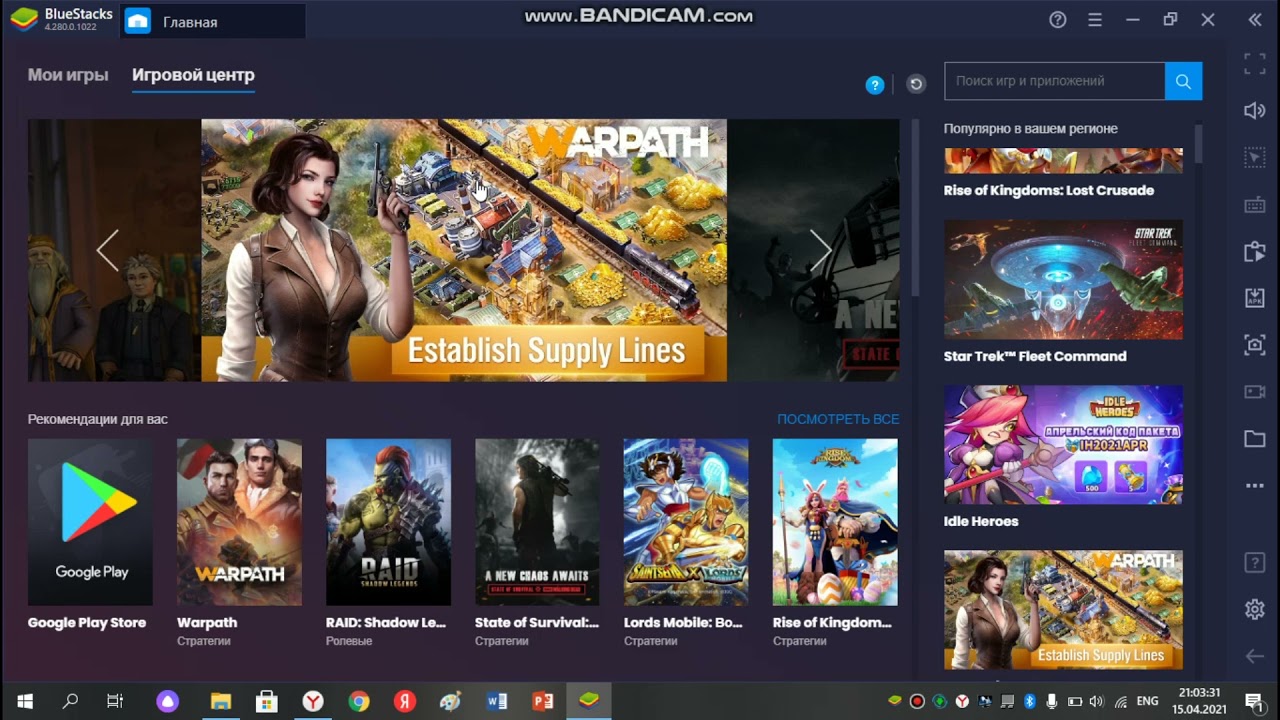Open Lords Mobile game card
Image resolution: width=1280 pixels, height=720 pixels.
[x=686, y=522]
